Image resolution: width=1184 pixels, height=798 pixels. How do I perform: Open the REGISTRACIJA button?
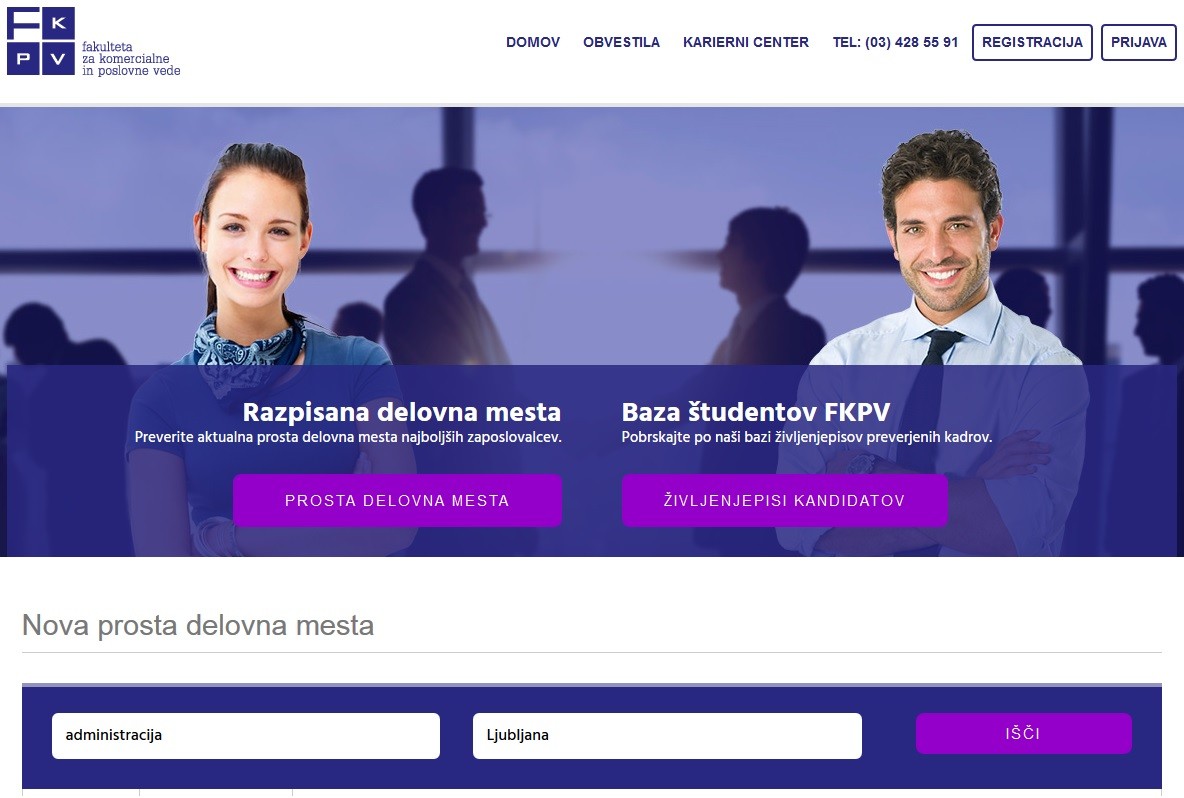click(x=1032, y=42)
